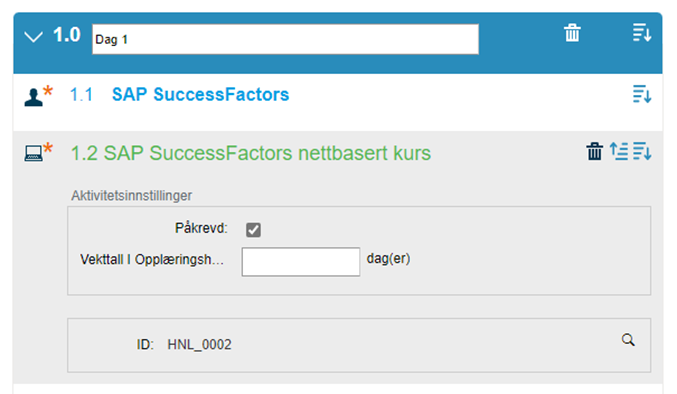Move SAP SuccessFactors item 1.1 down
The width and height of the screenshot is (677, 394).
click(642, 94)
